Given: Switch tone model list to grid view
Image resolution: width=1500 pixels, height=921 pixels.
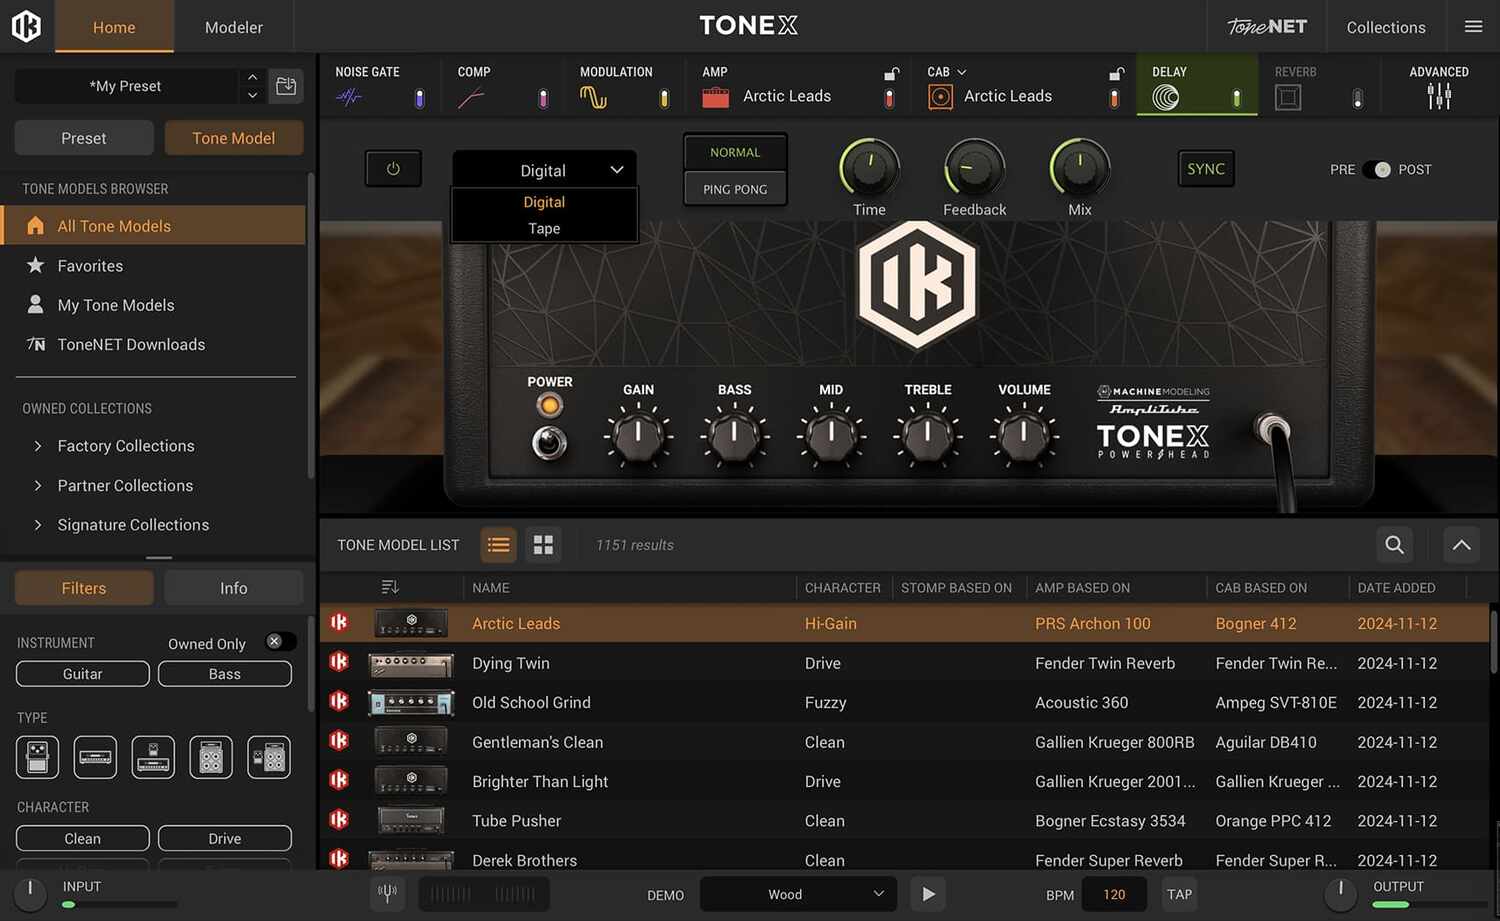Looking at the screenshot, I should point(543,544).
